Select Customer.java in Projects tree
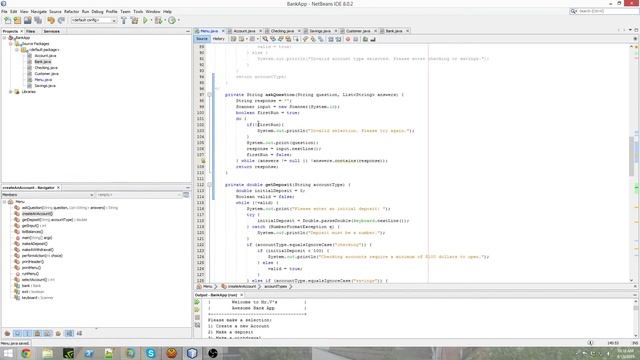This screenshot has height=360, width=640. click(47, 74)
